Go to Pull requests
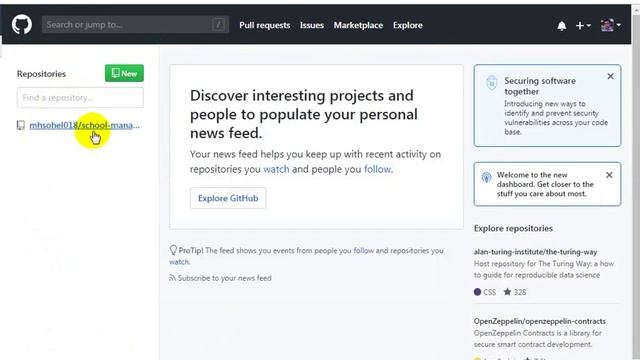The image size is (640, 360). click(264, 25)
